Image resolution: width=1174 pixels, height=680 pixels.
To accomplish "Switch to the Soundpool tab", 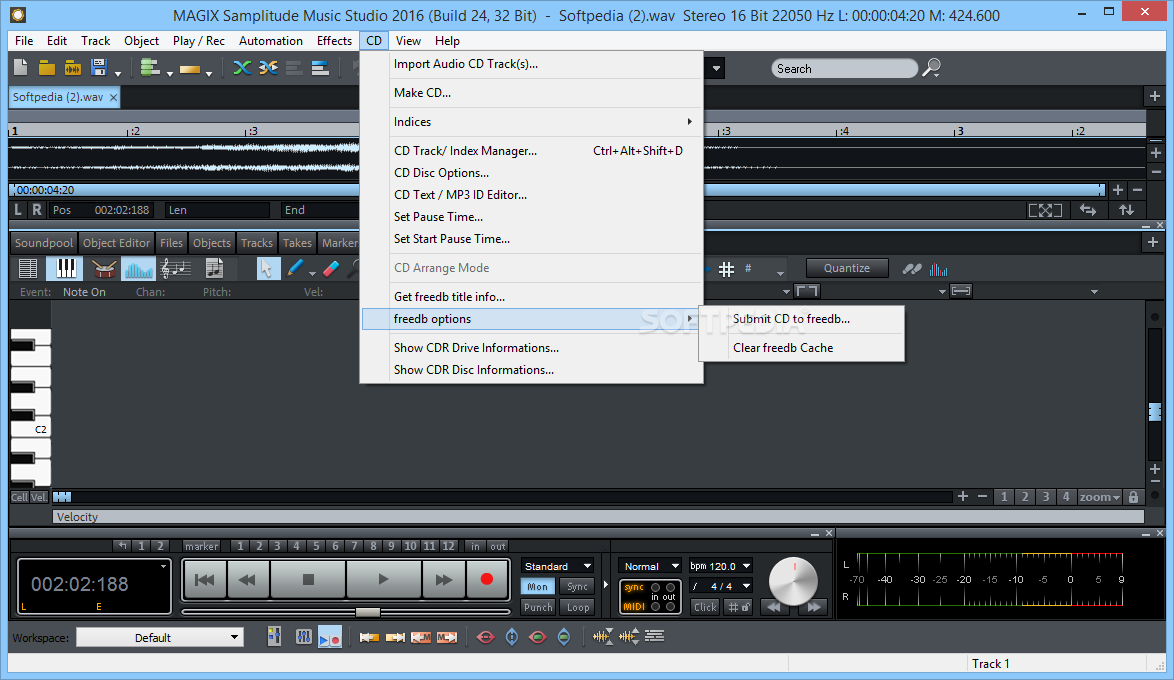I will click(44, 243).
